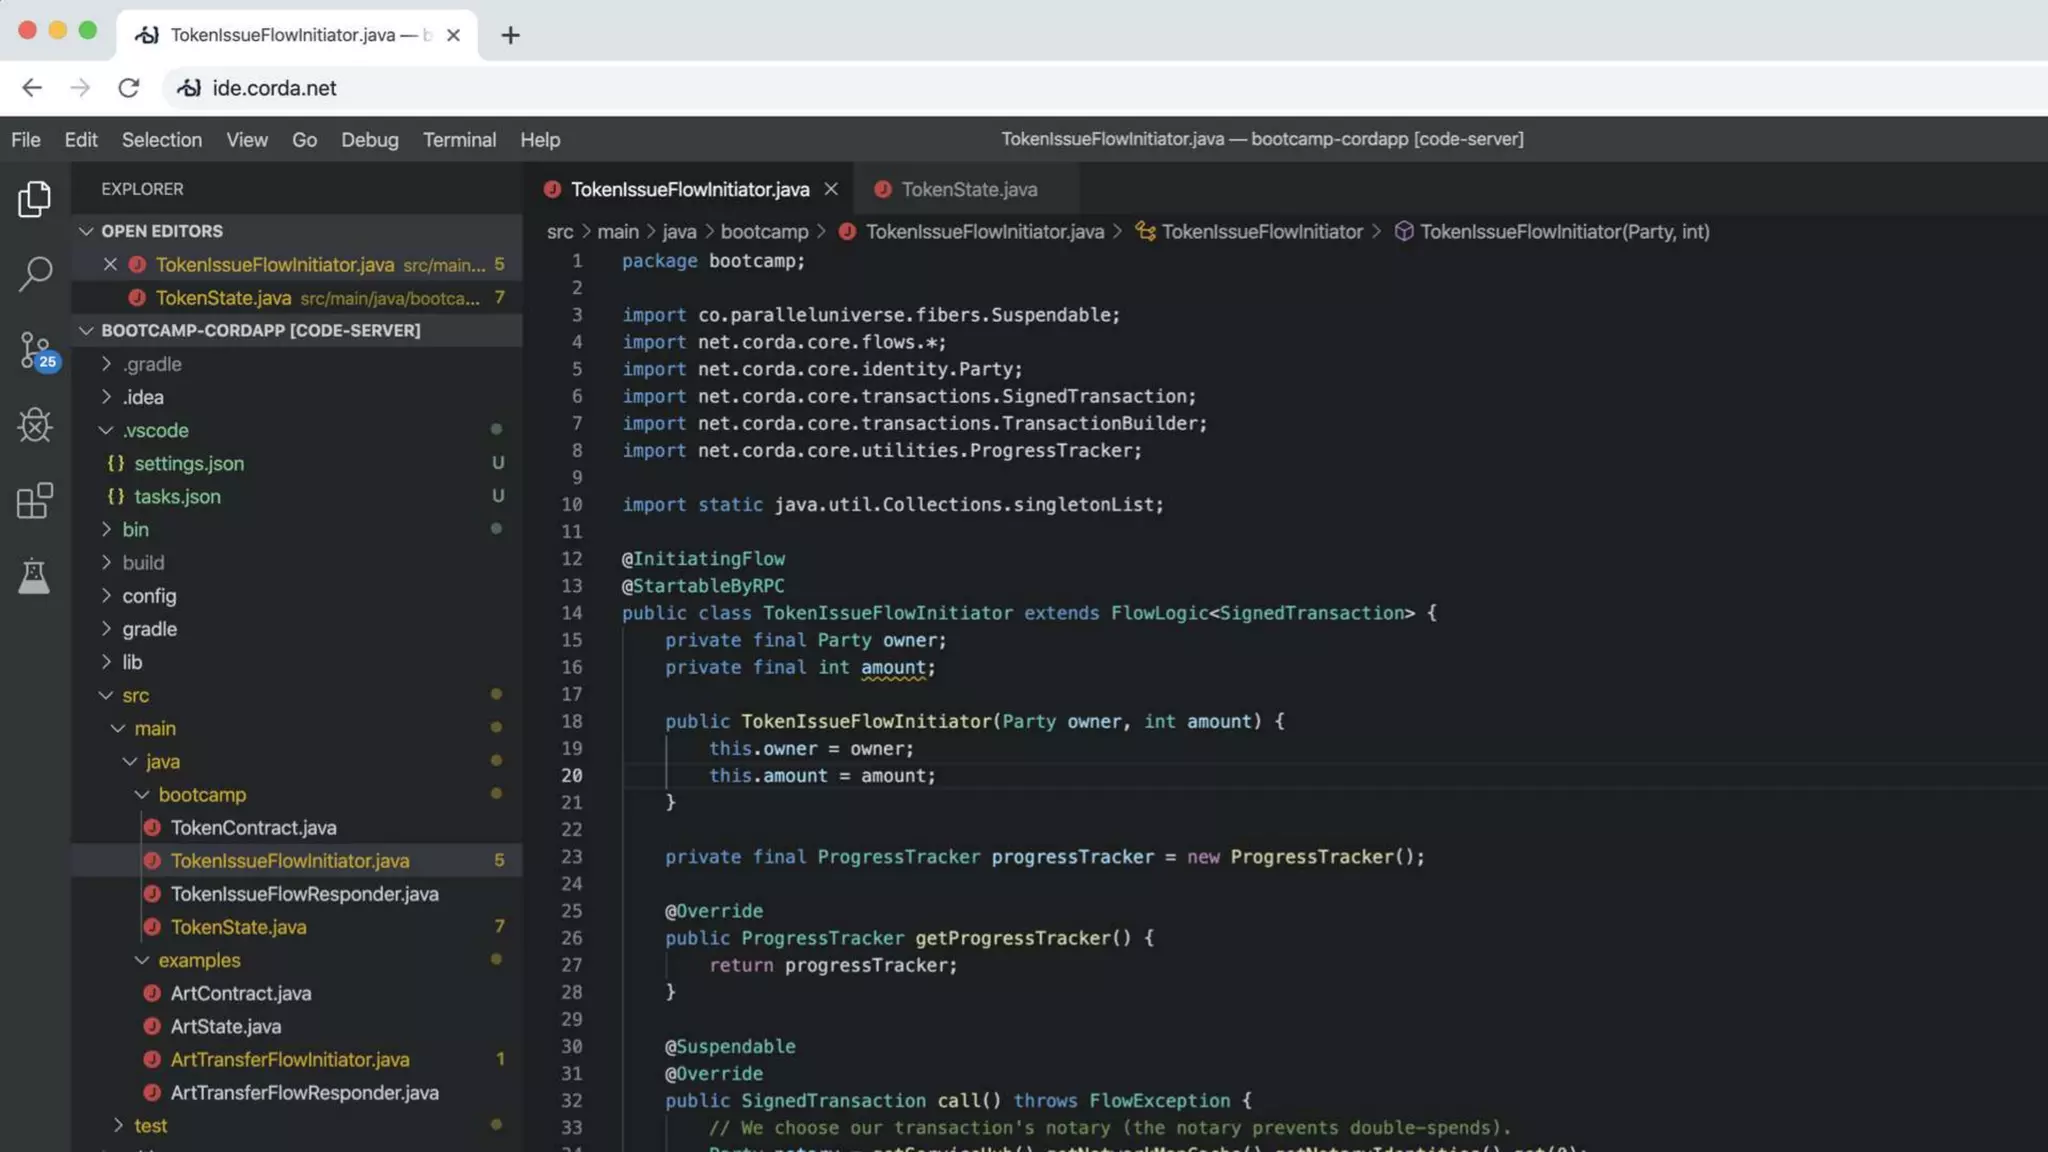This screenshot has height=1152, width=2048.
Task: Open the Terminal menu
Action: 459,140
